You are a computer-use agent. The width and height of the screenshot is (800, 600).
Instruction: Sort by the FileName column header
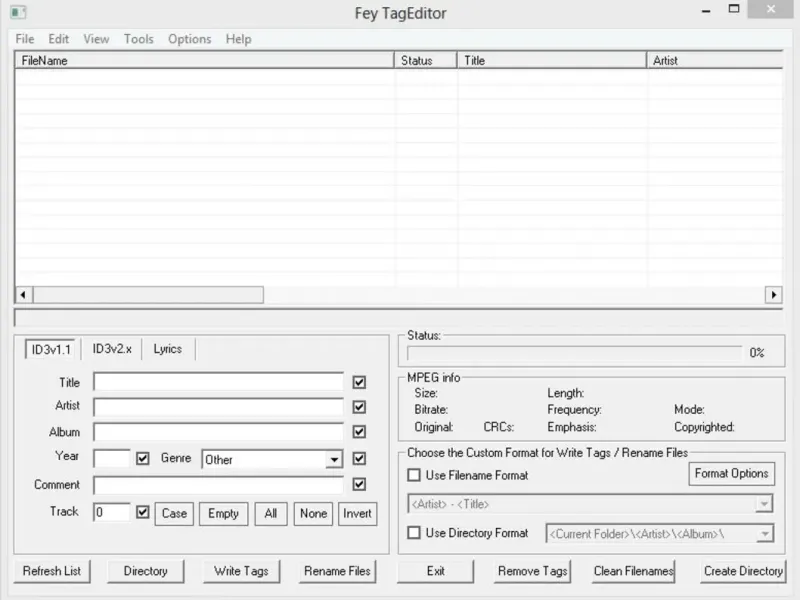[x=205, y=60]
